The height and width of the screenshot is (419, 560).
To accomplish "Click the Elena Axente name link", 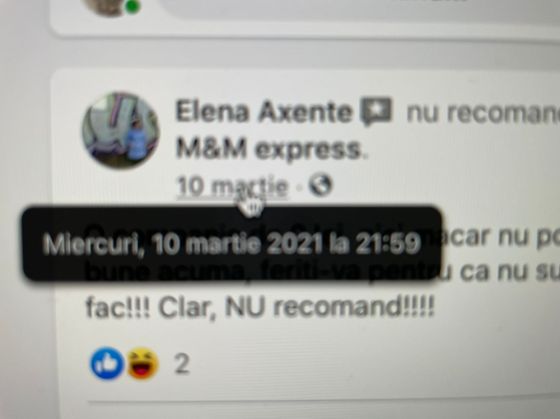I will pos(264,112).
